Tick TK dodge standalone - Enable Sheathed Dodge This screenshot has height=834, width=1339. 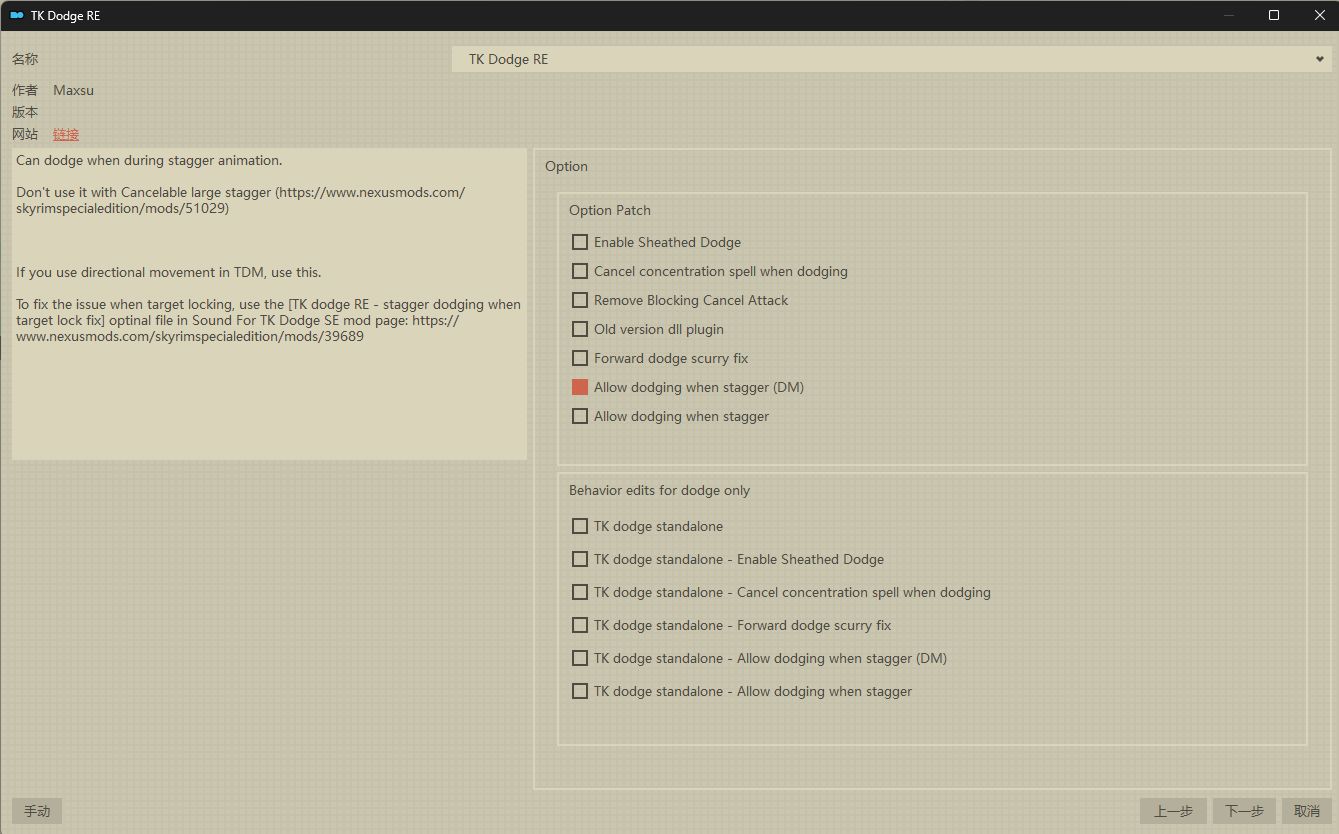[x=580, y=559]
